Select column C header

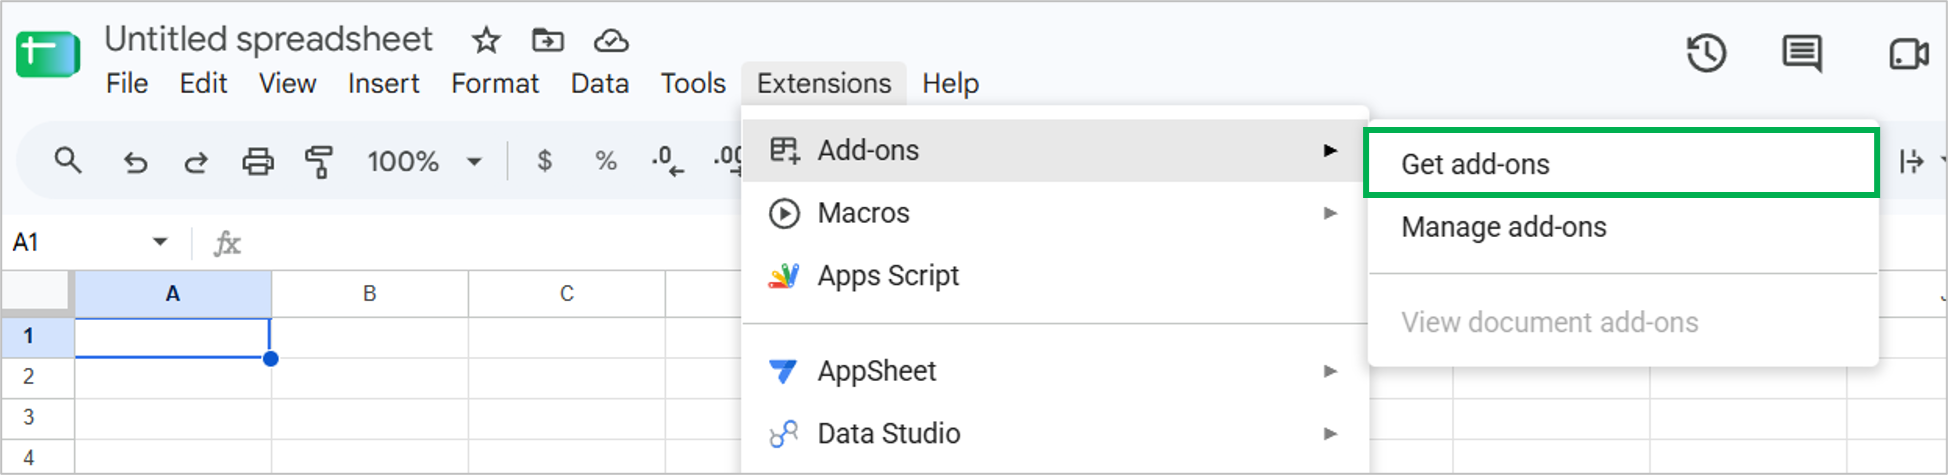coord(567,294)
